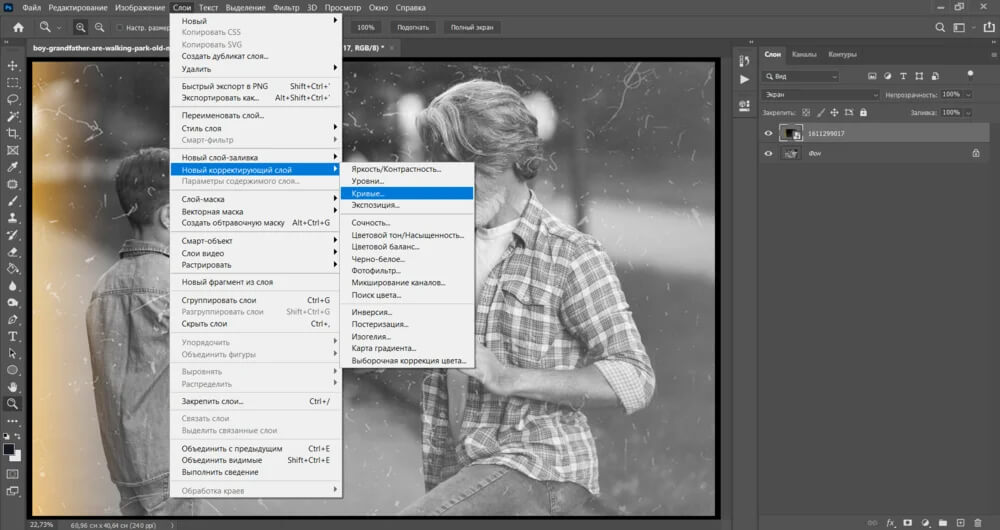Select the Crop tool
The width and height of the screenshot is (1000, 530).
pyautogui.click(x=13, y=133)
